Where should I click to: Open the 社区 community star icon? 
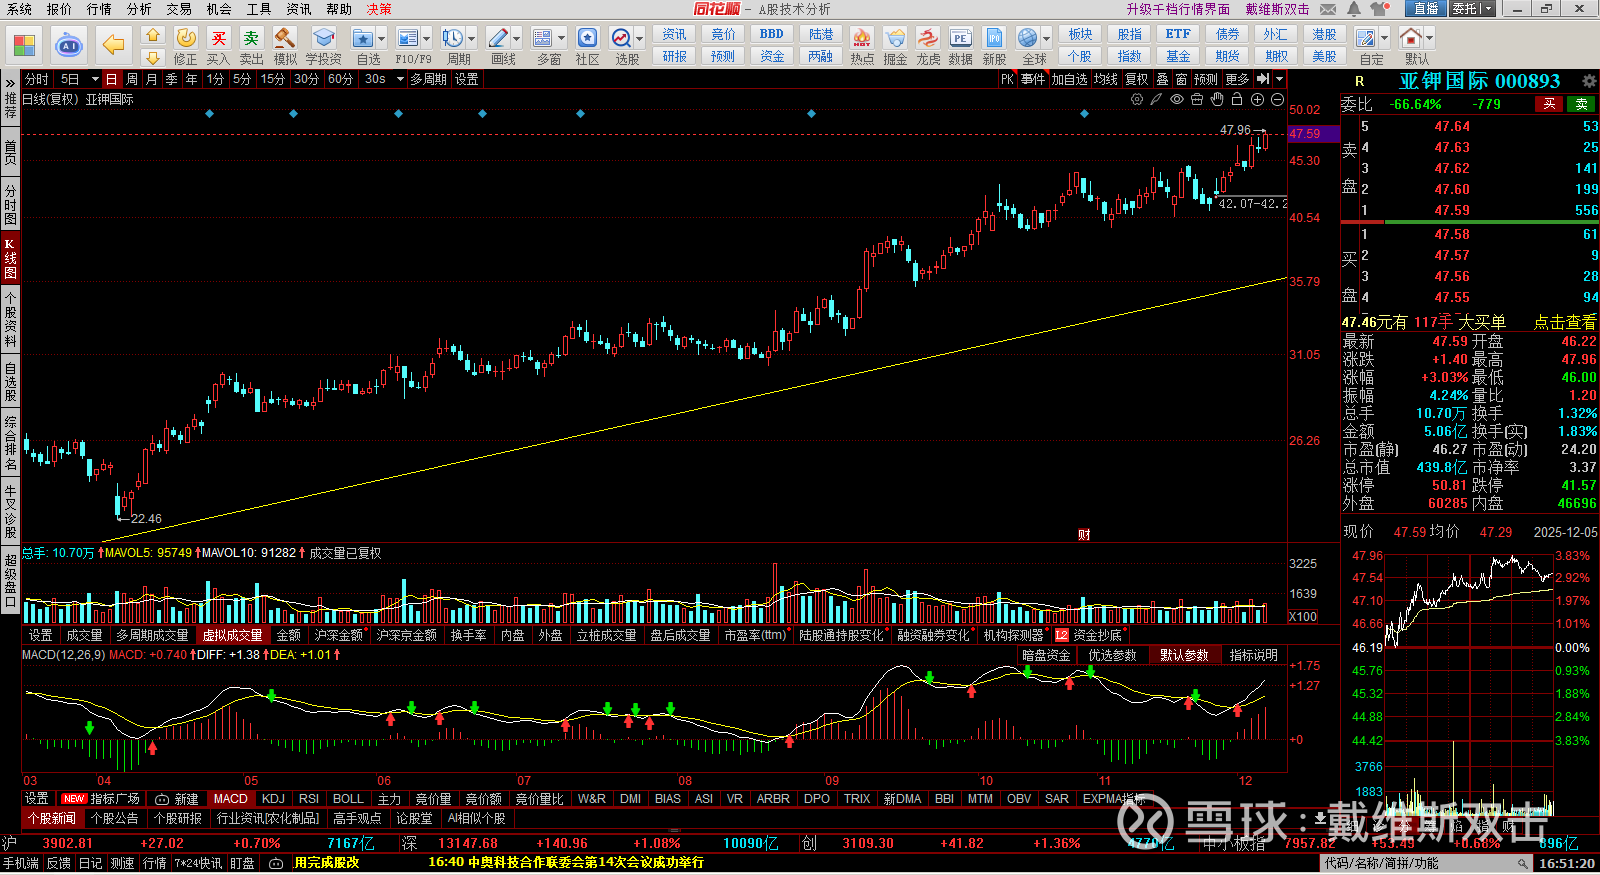(x=587, y=39)
